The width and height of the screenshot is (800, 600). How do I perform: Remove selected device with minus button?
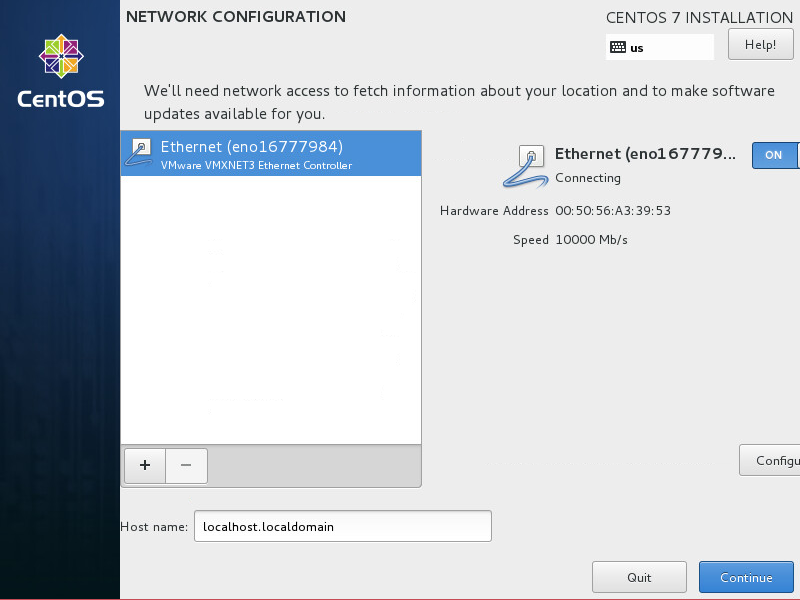pyautogui.click(x=186, y=465)
